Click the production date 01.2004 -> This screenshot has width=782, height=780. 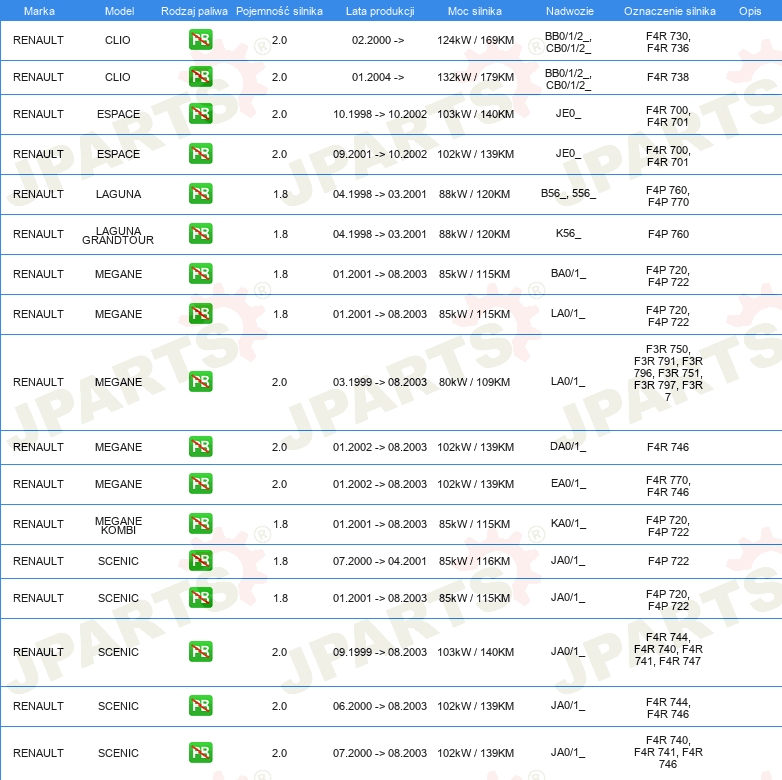point(378,77)
